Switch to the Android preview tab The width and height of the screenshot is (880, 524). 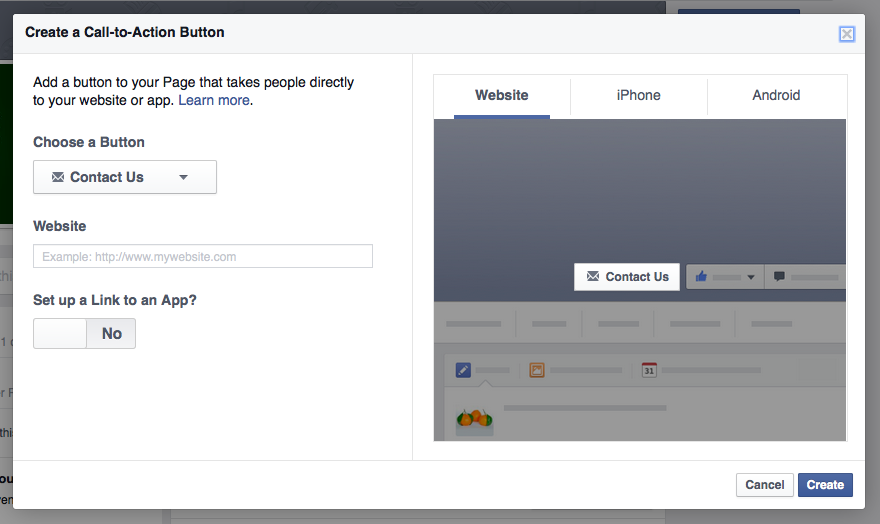tap(776, 96)
